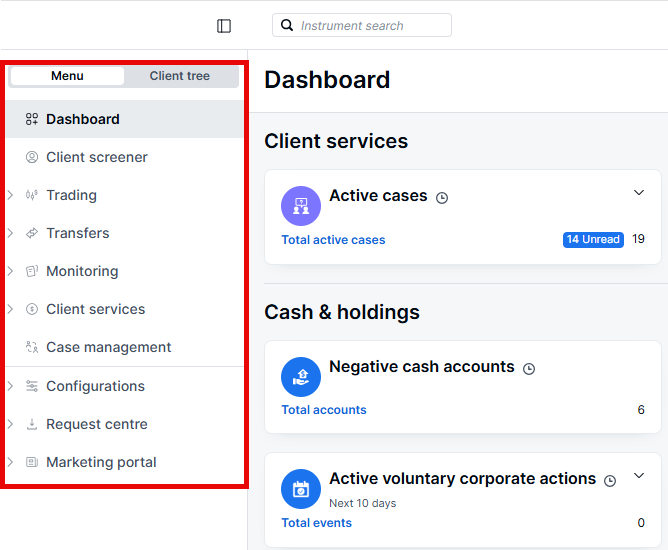Open the Total active cases link

pyautogui.click(x=333, y=240)
